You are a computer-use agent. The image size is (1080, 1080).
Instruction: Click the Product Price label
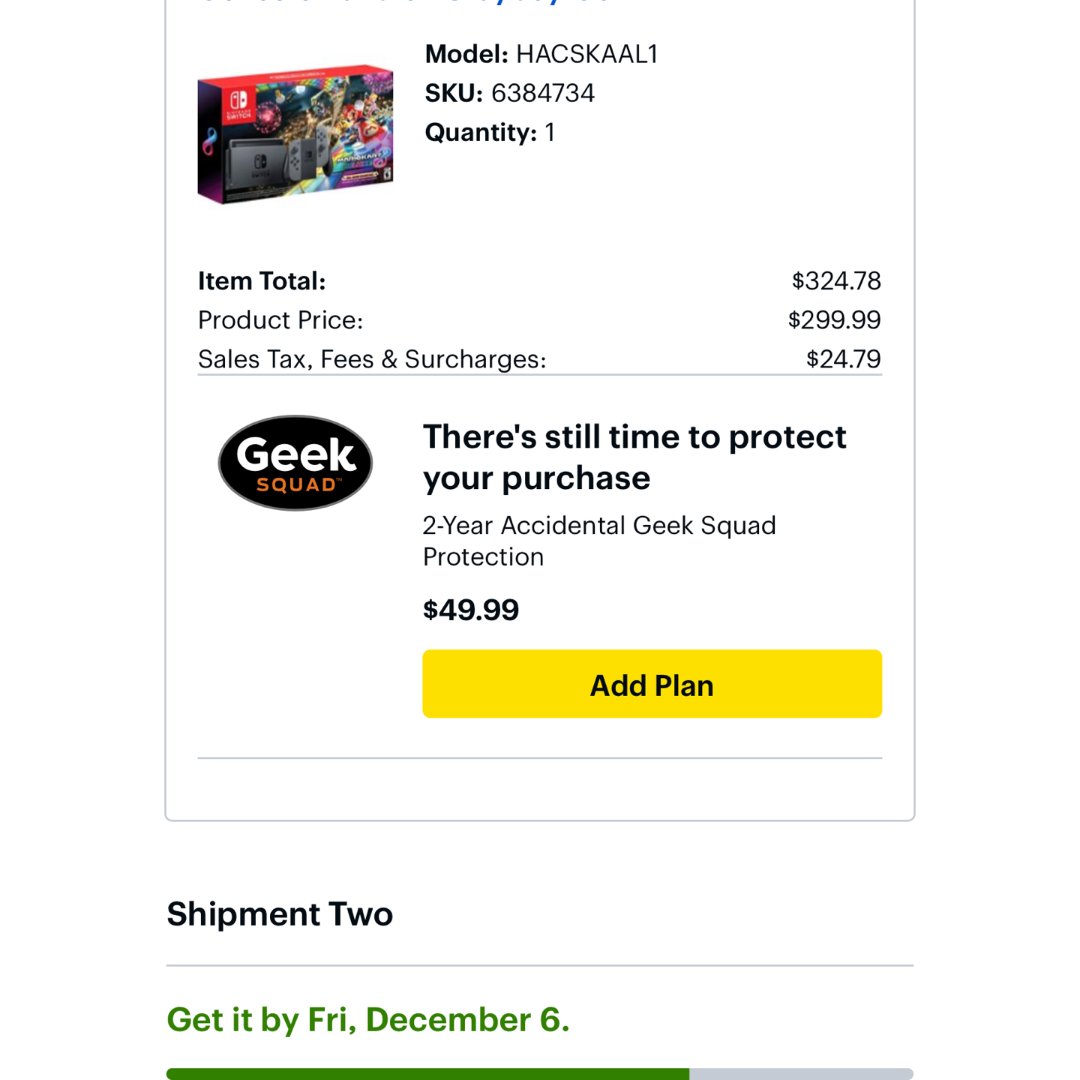point(281,320)
